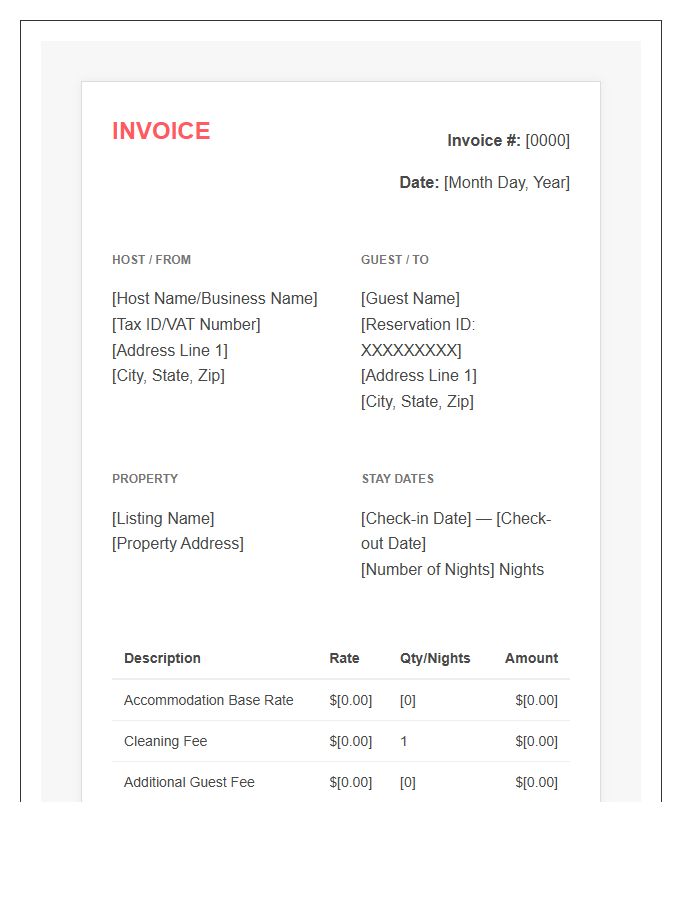Click the Qty/Nights column header
The width and height of the screenshot is (700, 900).
click(x=435, y=658)
